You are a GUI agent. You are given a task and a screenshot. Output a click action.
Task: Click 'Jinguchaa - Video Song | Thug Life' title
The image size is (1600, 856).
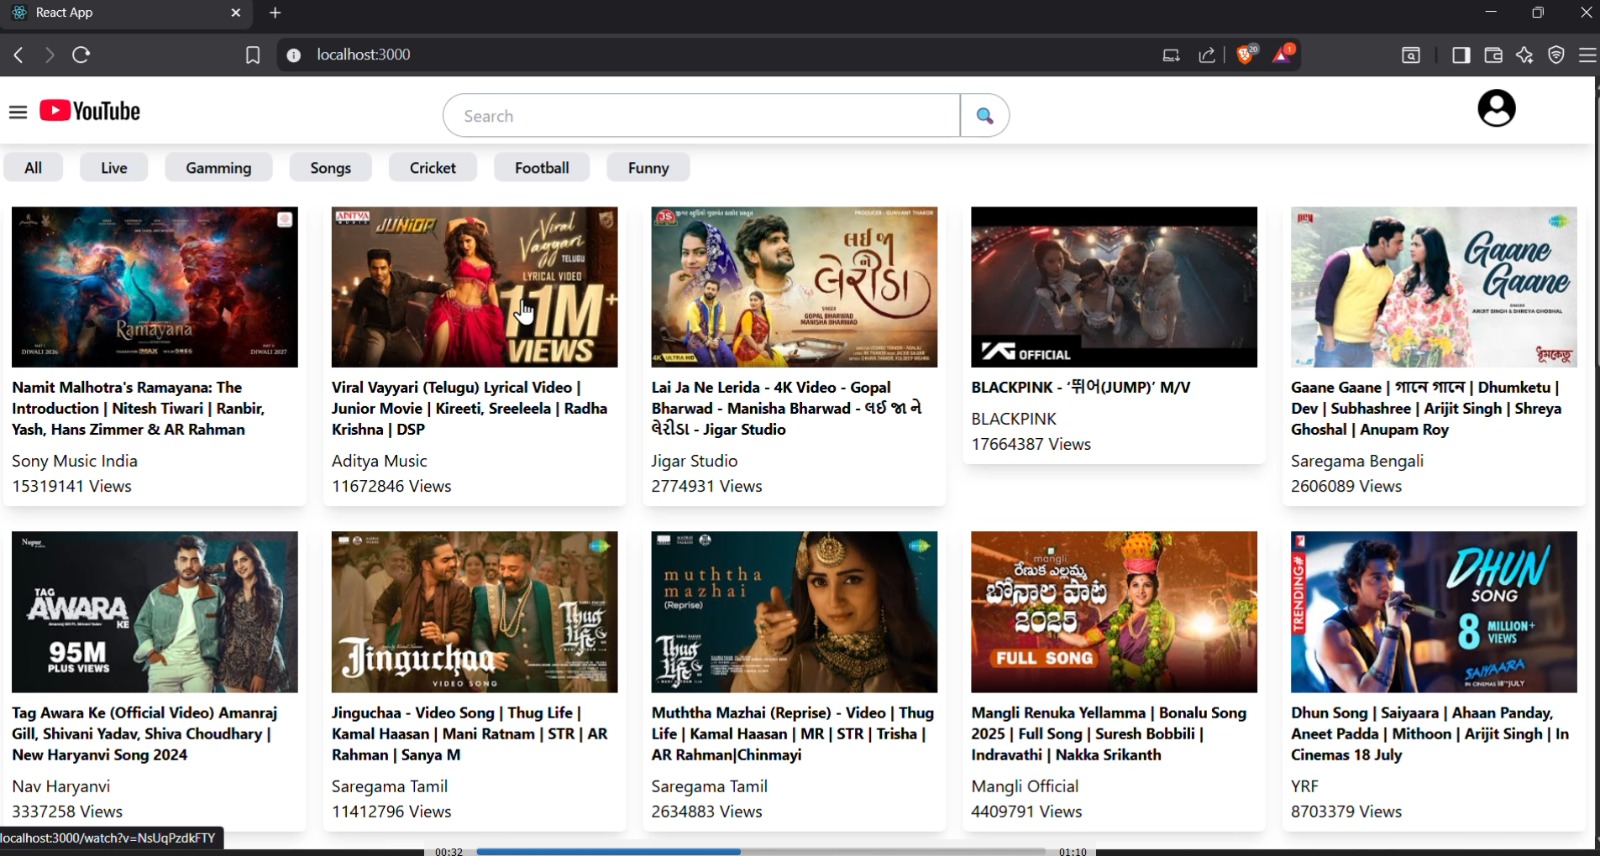pyautogui.click(x=470, y=733)
